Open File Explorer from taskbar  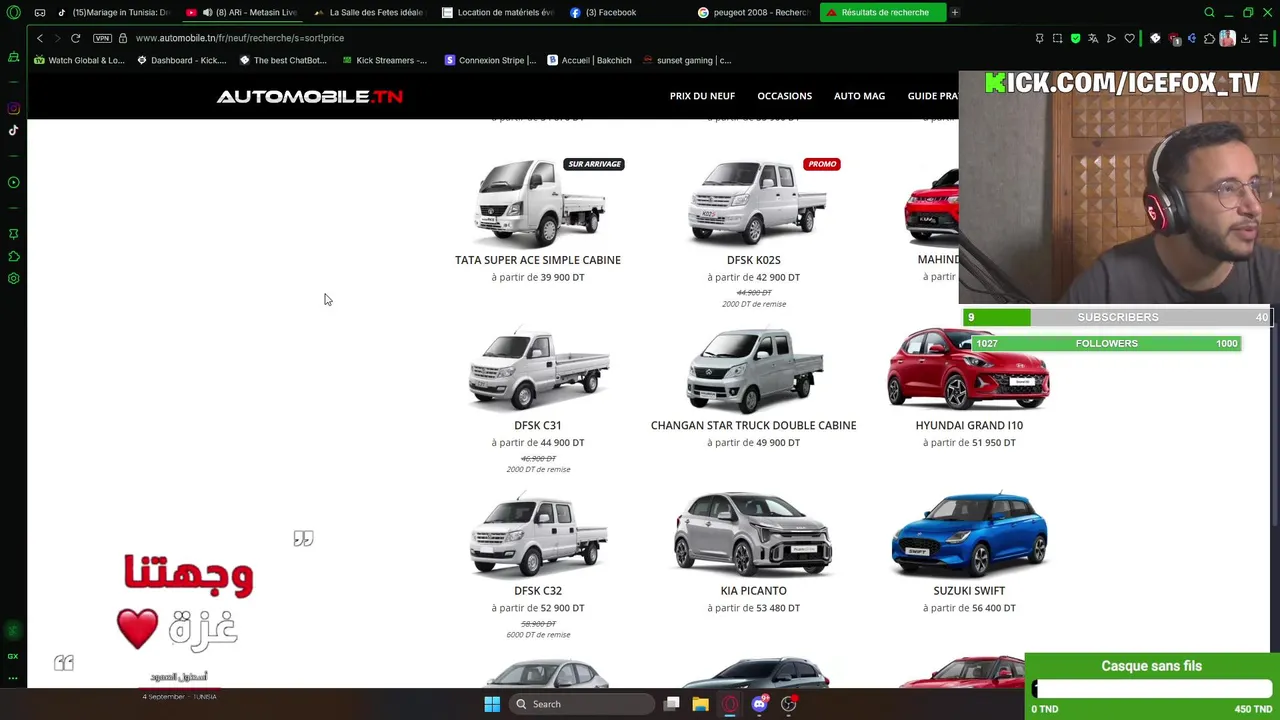[x=700, y=704]
